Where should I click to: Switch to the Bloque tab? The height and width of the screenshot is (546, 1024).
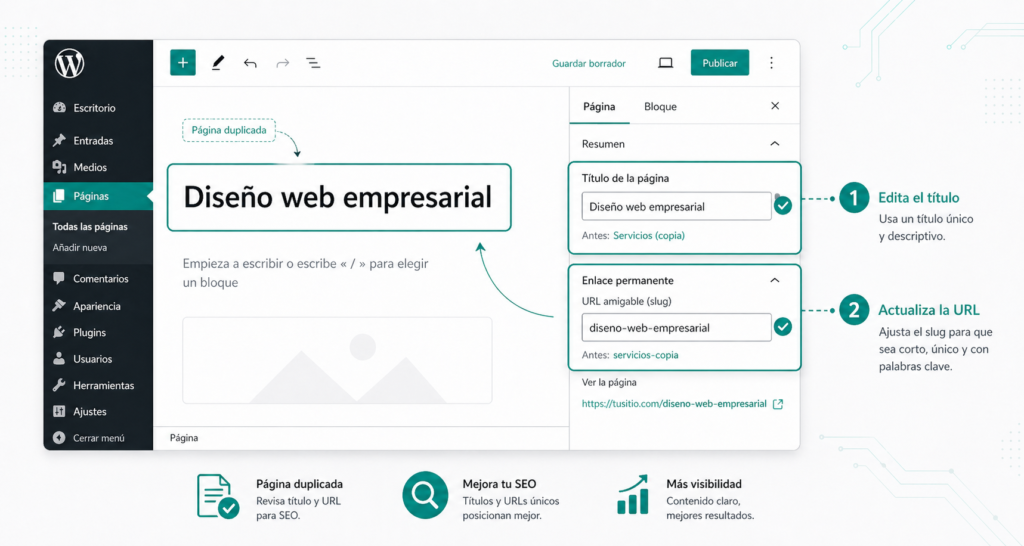pos(660,106)
